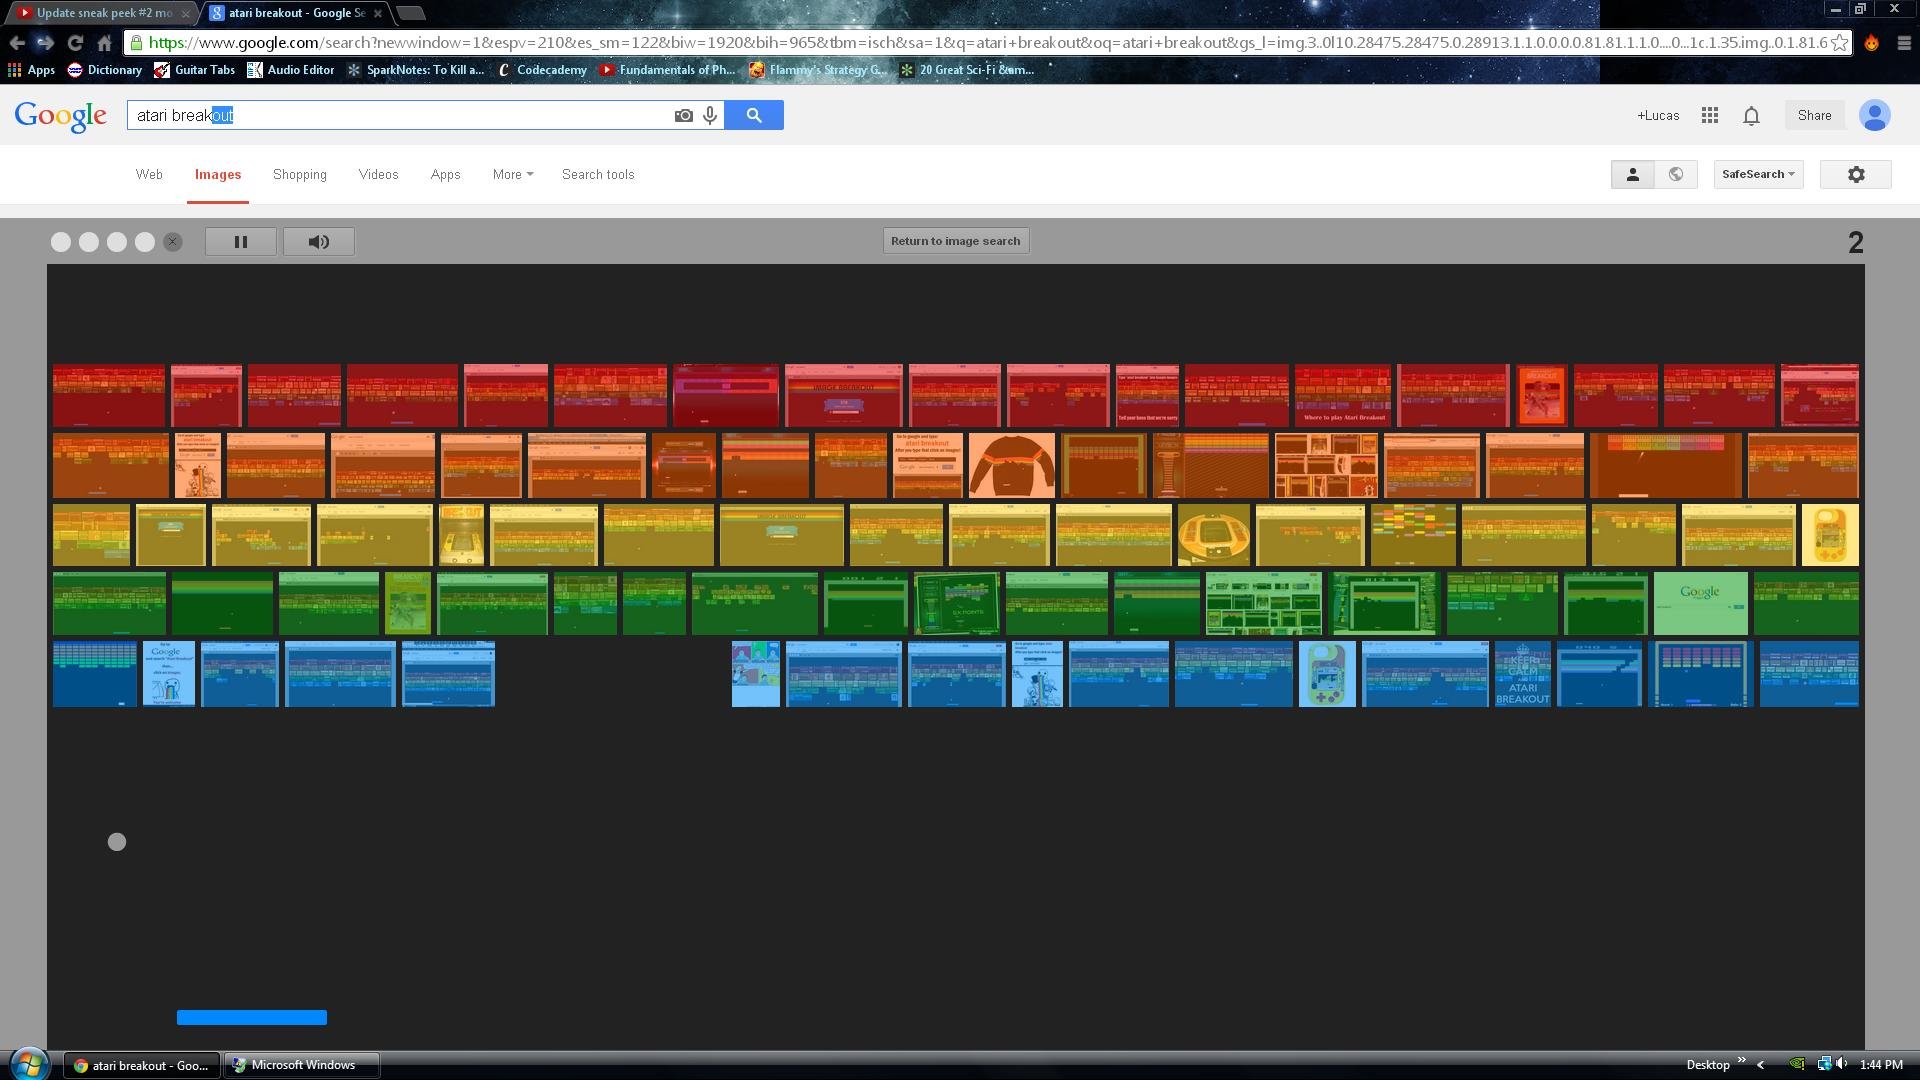Toggle global results globe icon
1920x1080 pixels.
point(1676,174)
